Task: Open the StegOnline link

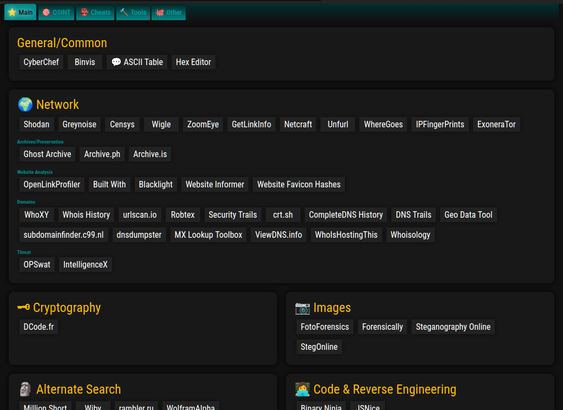Action: click(x=319, y=347)
